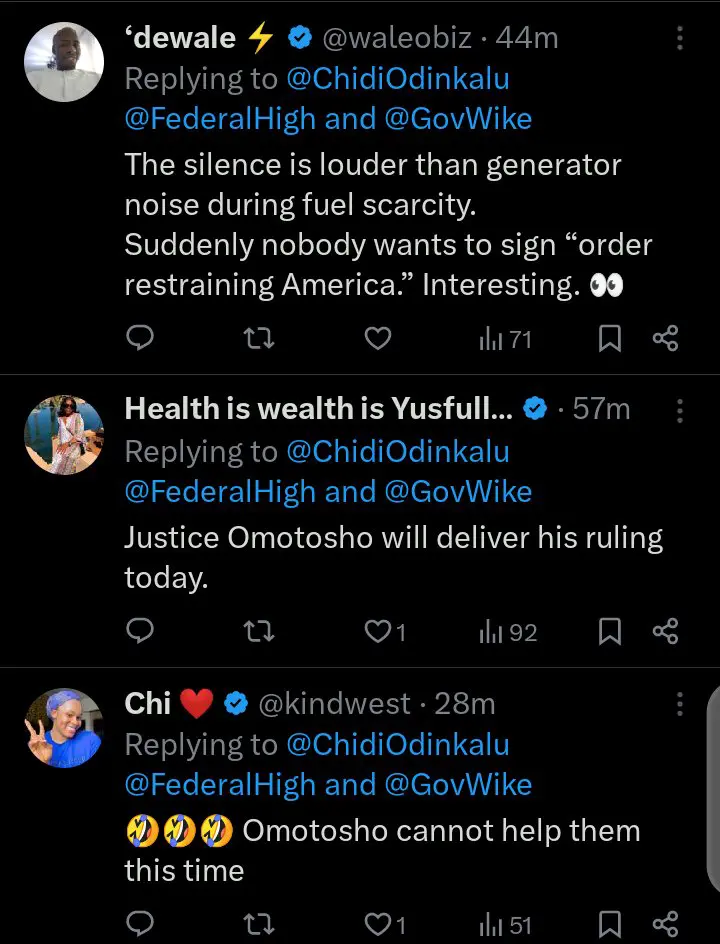Image resolution: width=720 pixels, height=944 pixels.
Task: Bookmark Chi's tweet
Action: click(609, 926)
